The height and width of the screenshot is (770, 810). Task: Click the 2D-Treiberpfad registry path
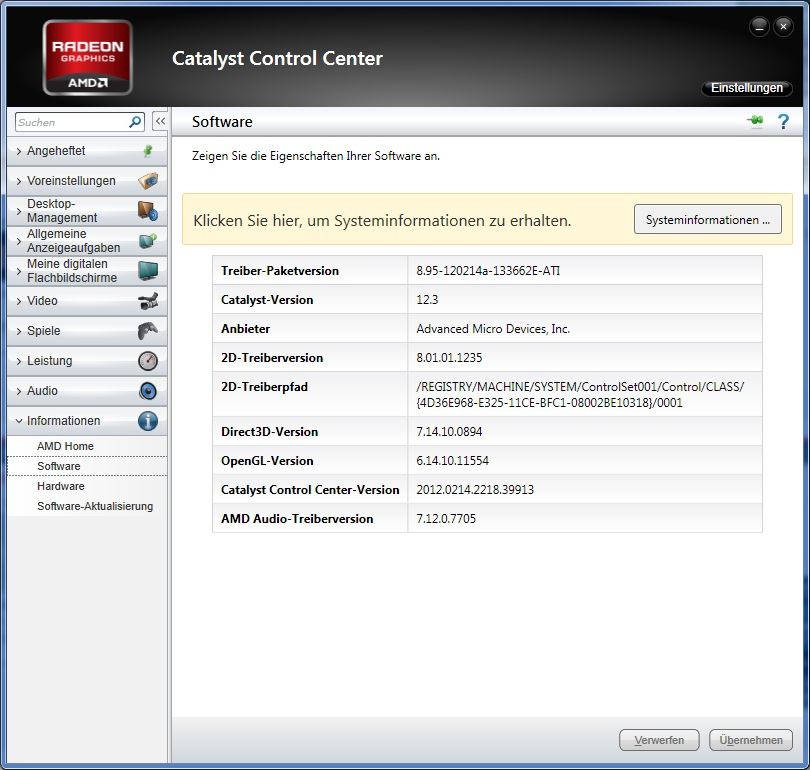[x=580, y=395]
